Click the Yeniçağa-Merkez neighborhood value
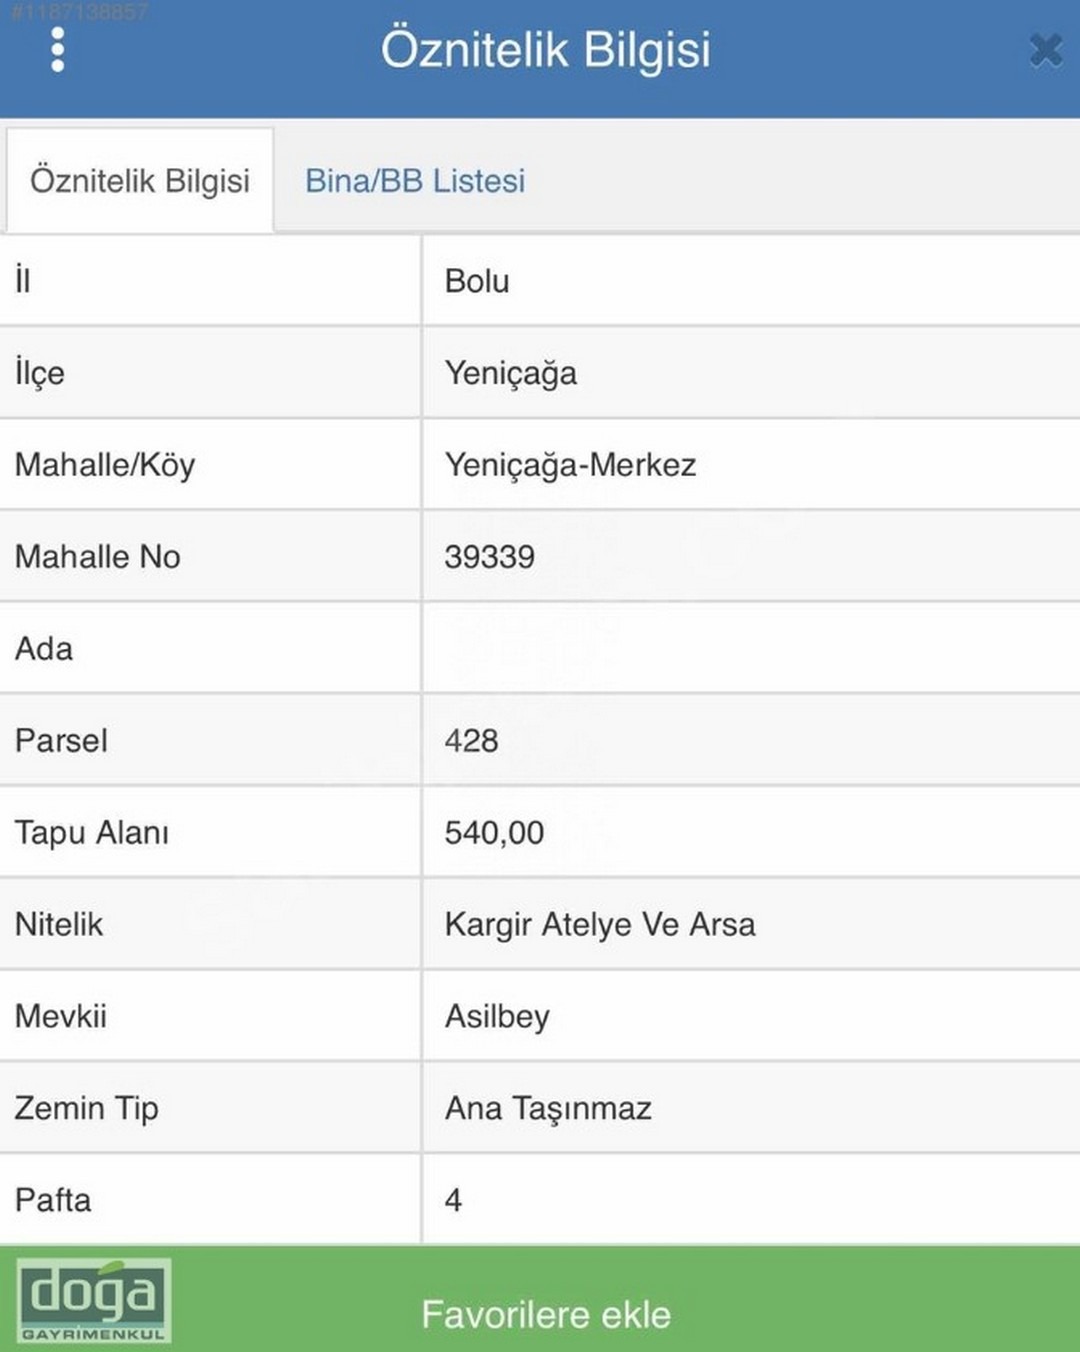 pyautogui.click(x=570, y=465)
